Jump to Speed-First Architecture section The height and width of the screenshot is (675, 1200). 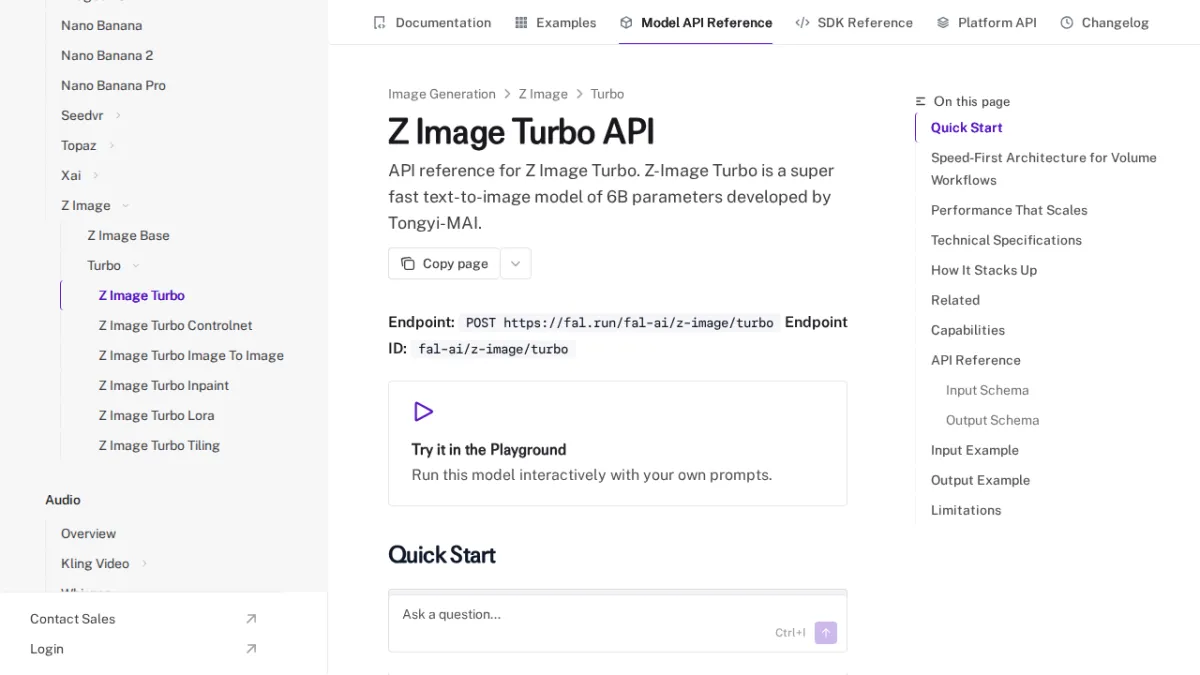1043,169
